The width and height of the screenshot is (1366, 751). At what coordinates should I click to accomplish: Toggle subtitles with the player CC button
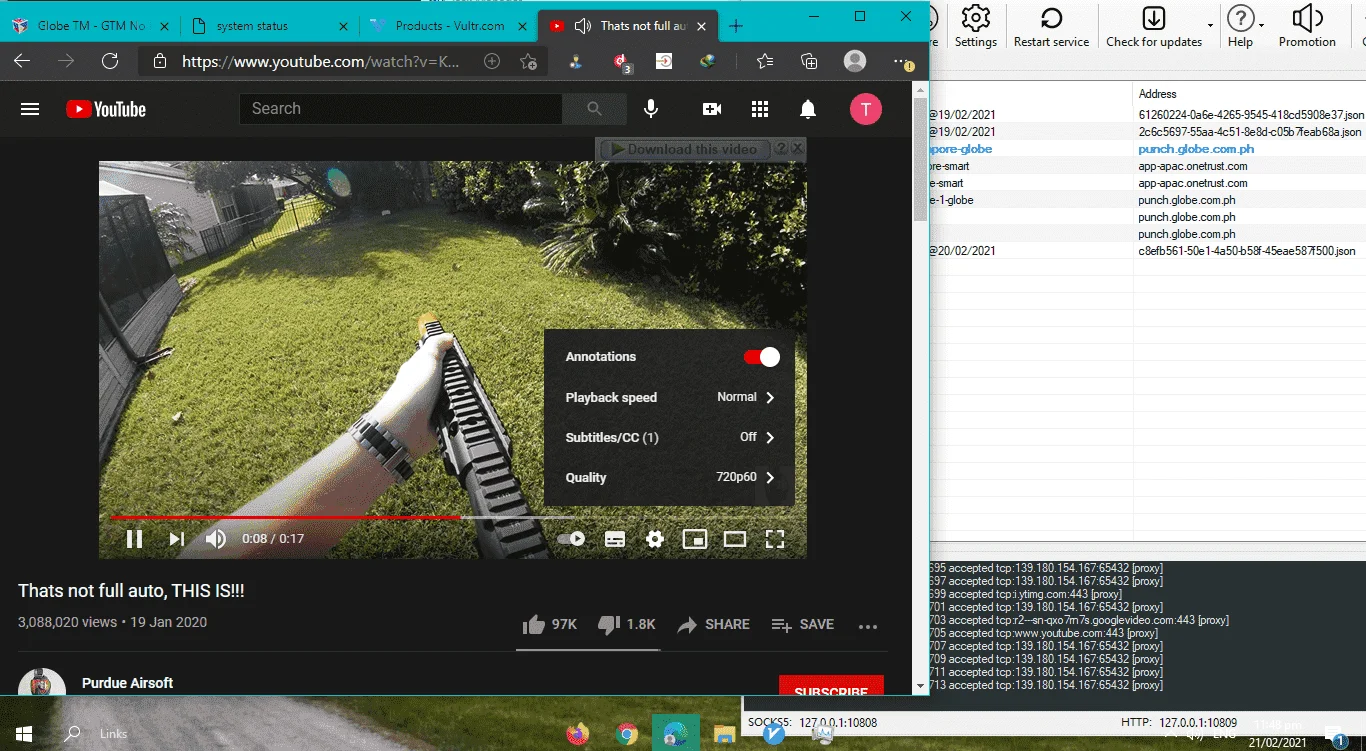pyautogui.click(x=615, y=539)
